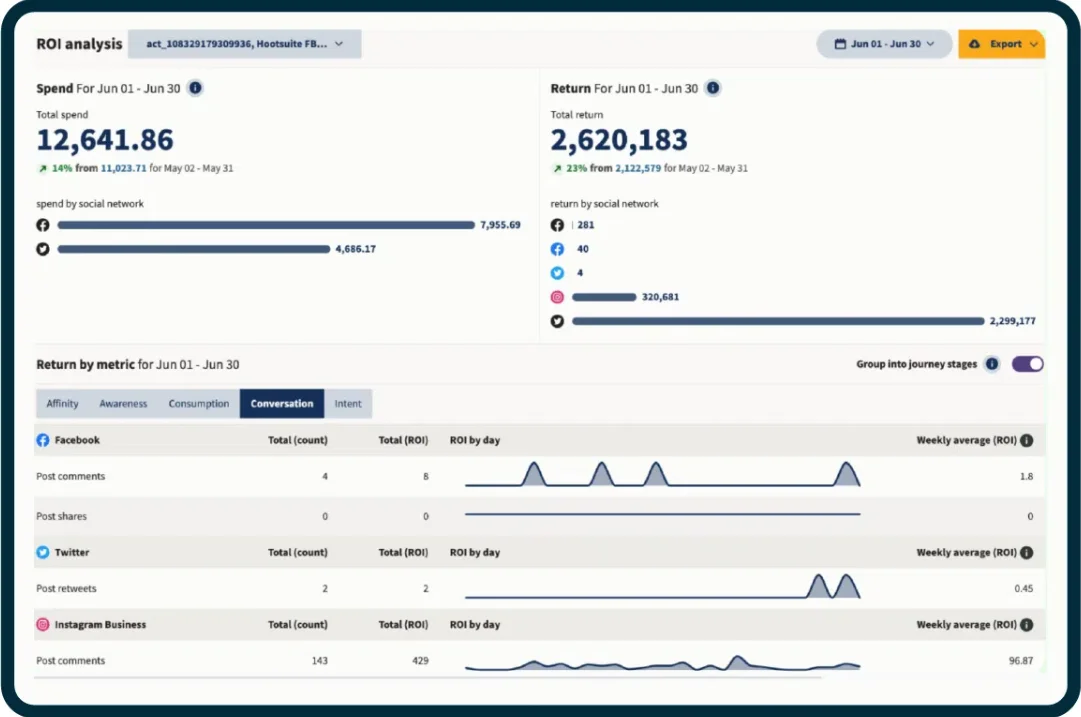
Task: Click the Twitter icon under spend by social network
Action: click(42, 249)
